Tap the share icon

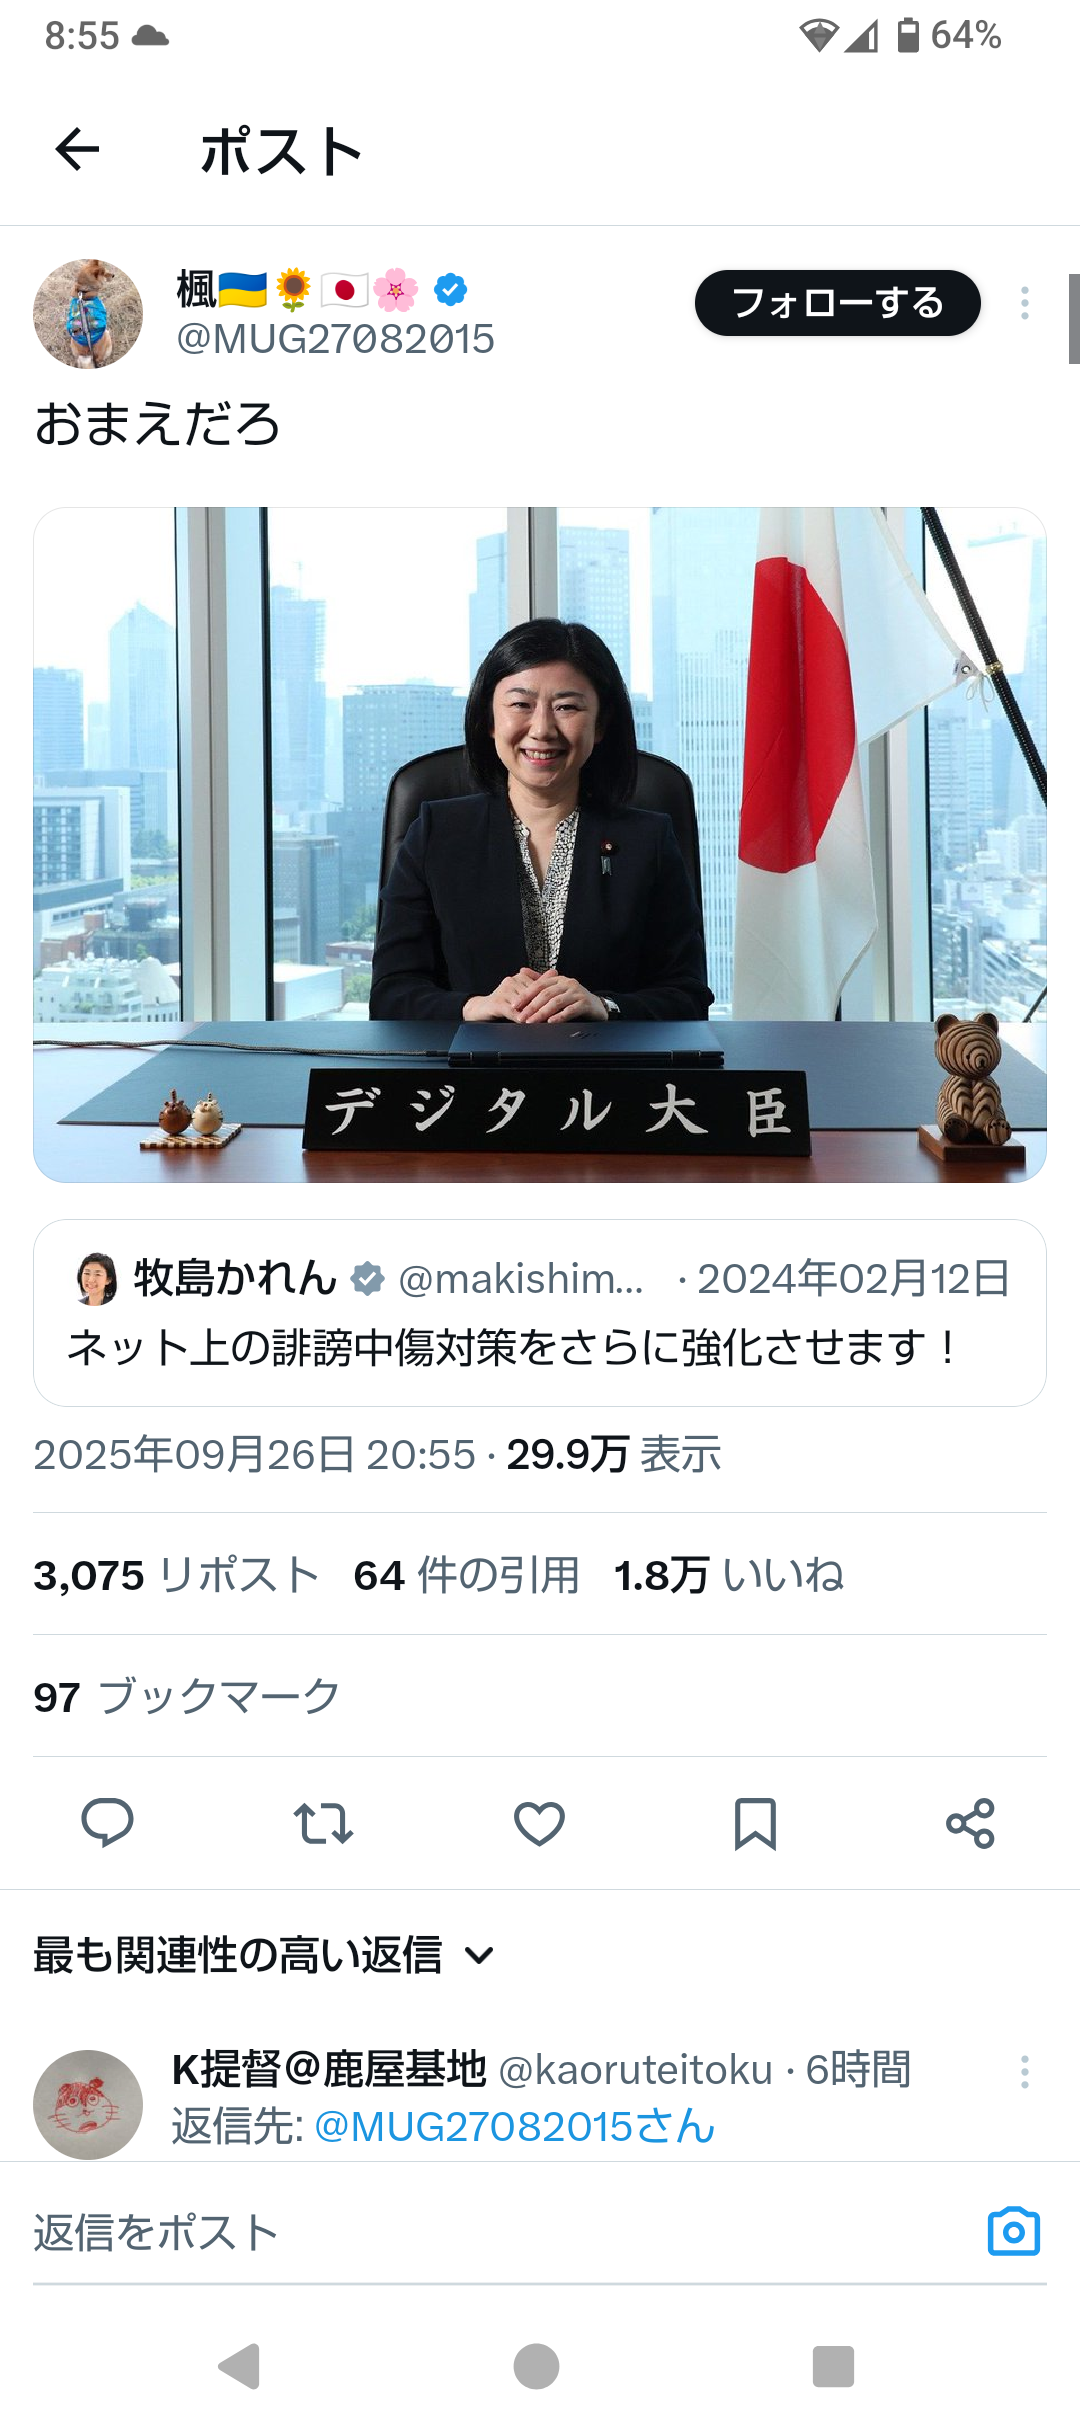(971, 1823)
